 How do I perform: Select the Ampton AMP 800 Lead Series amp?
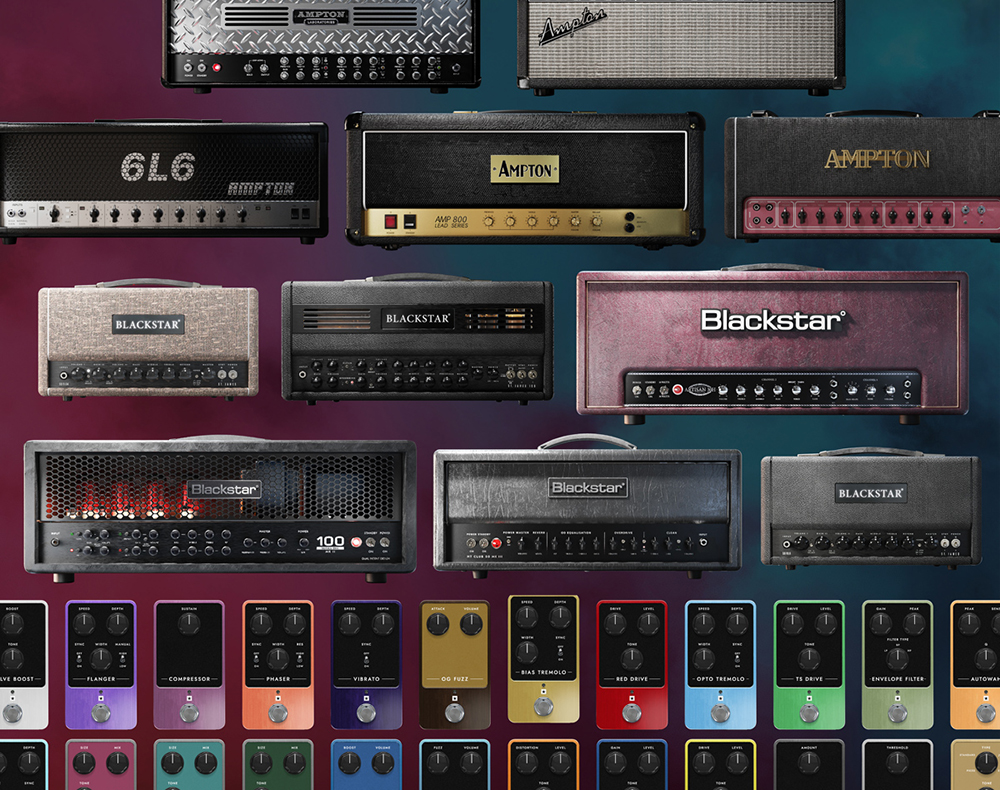tap(524, 178)
